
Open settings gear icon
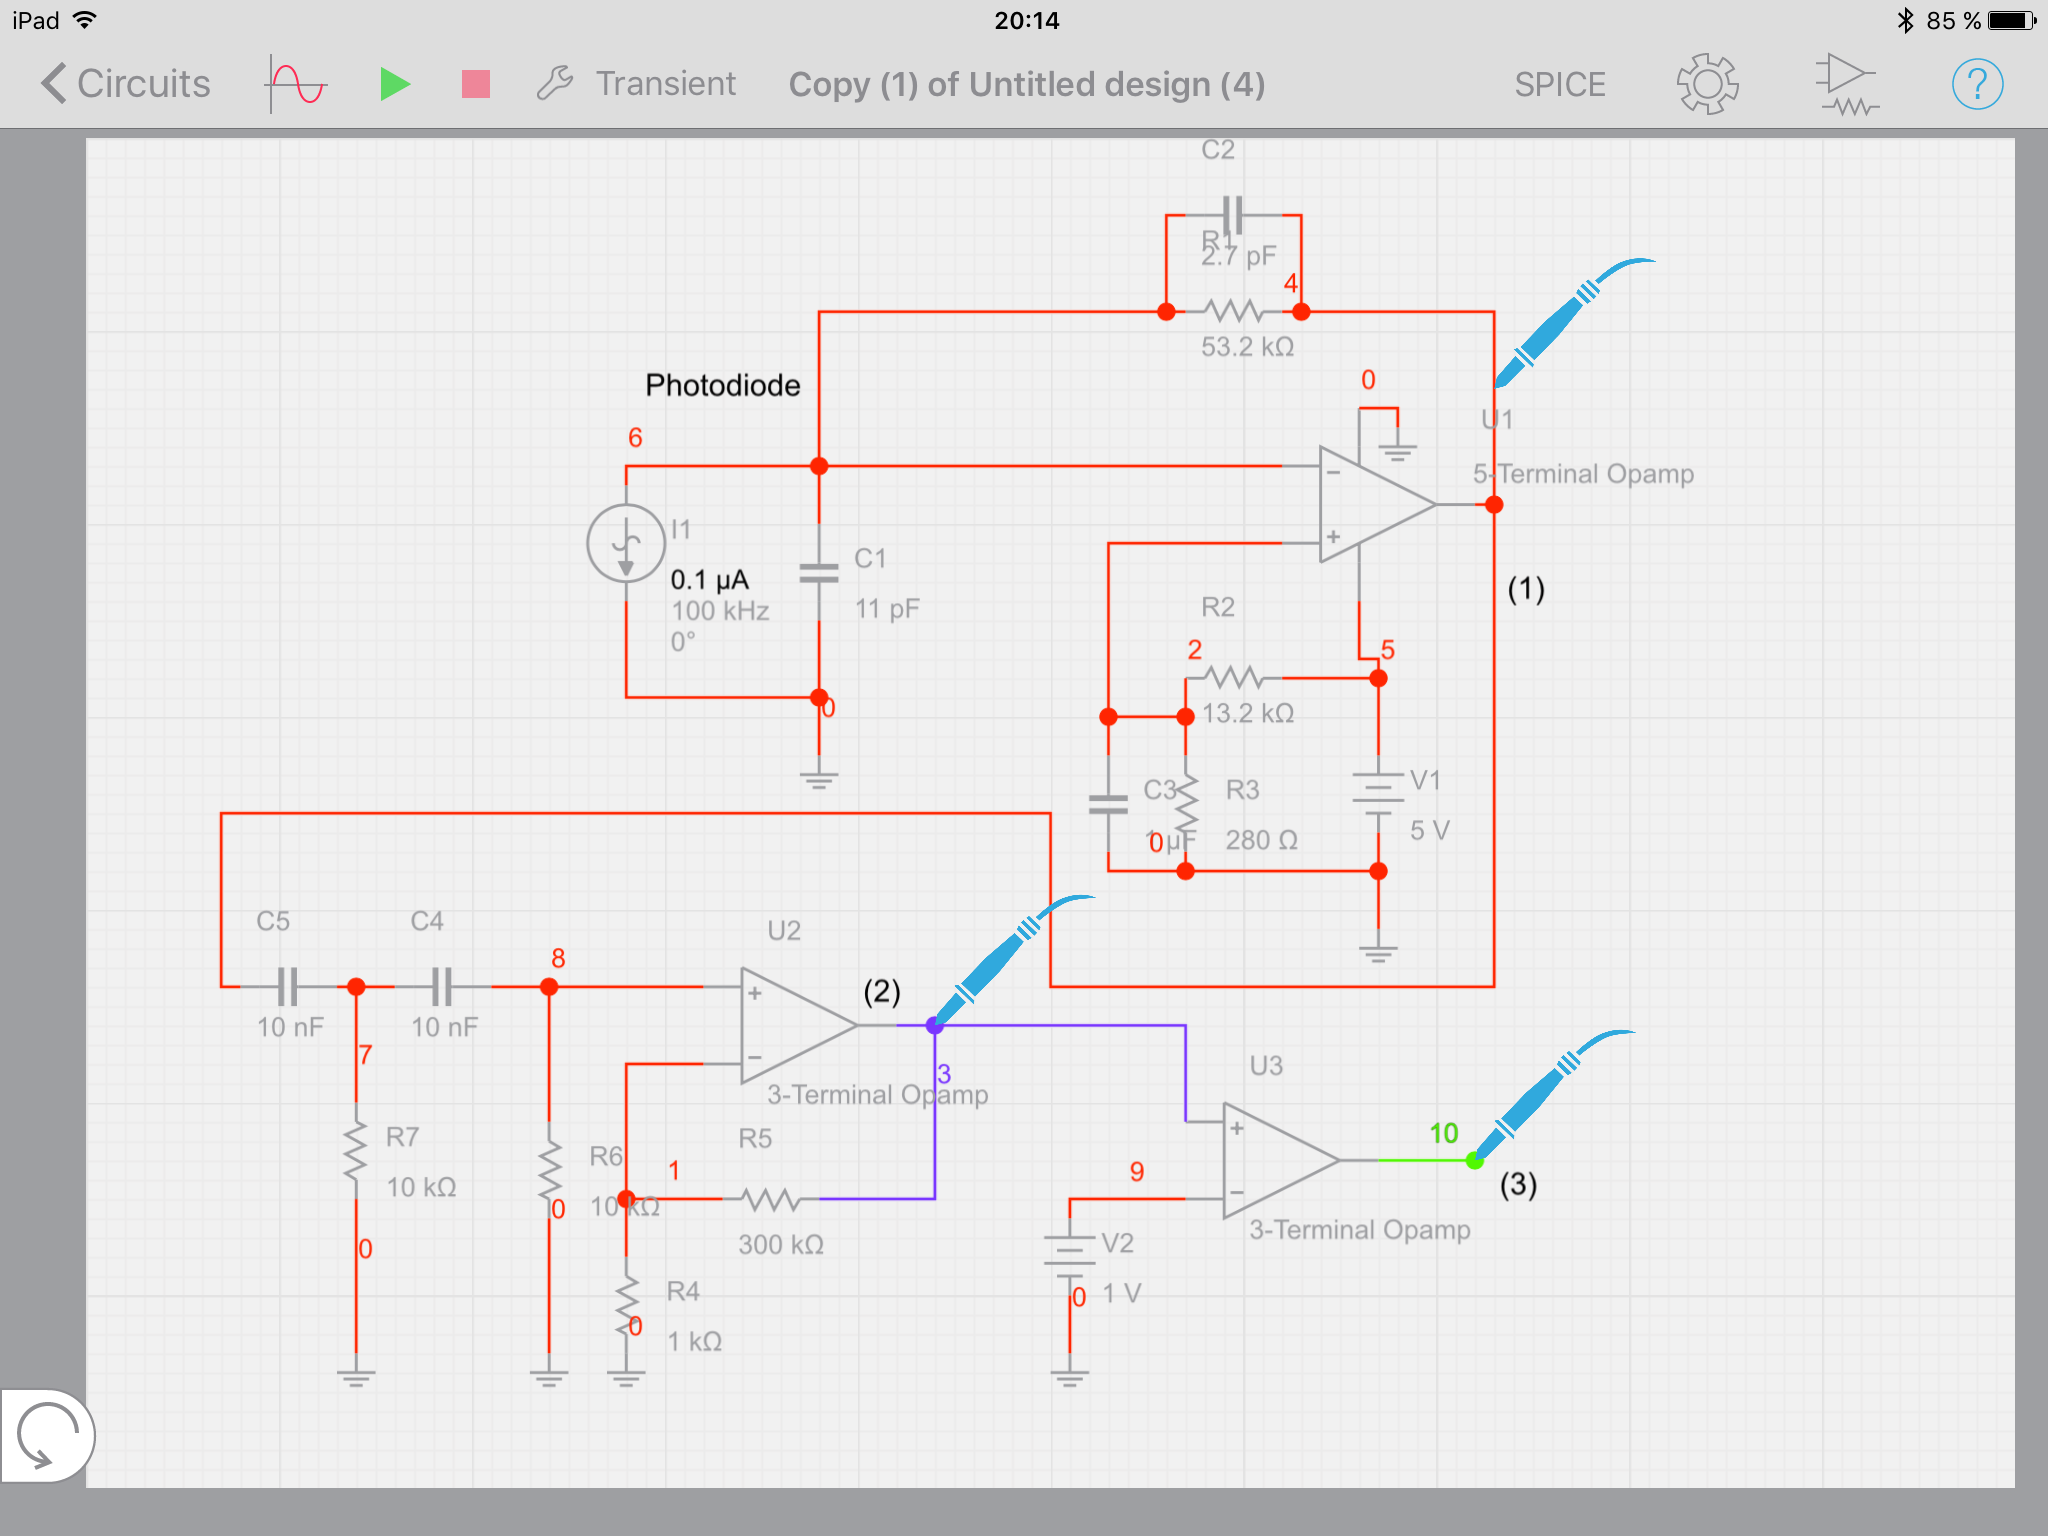coord(1707,84)
